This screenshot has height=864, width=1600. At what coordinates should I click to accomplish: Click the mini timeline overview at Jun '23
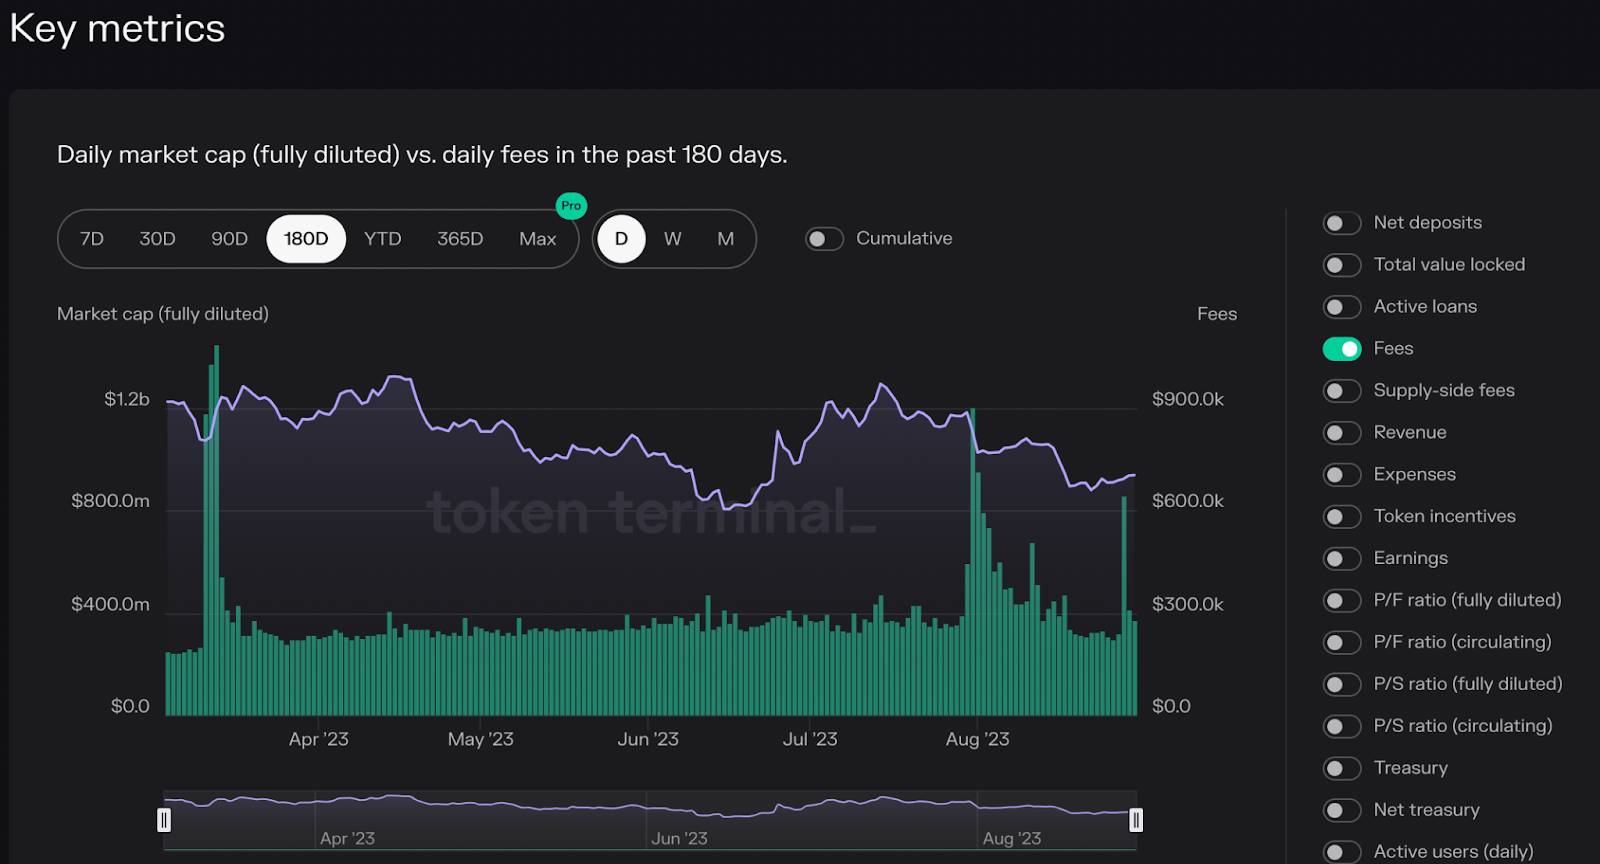(x=679, y=838)
